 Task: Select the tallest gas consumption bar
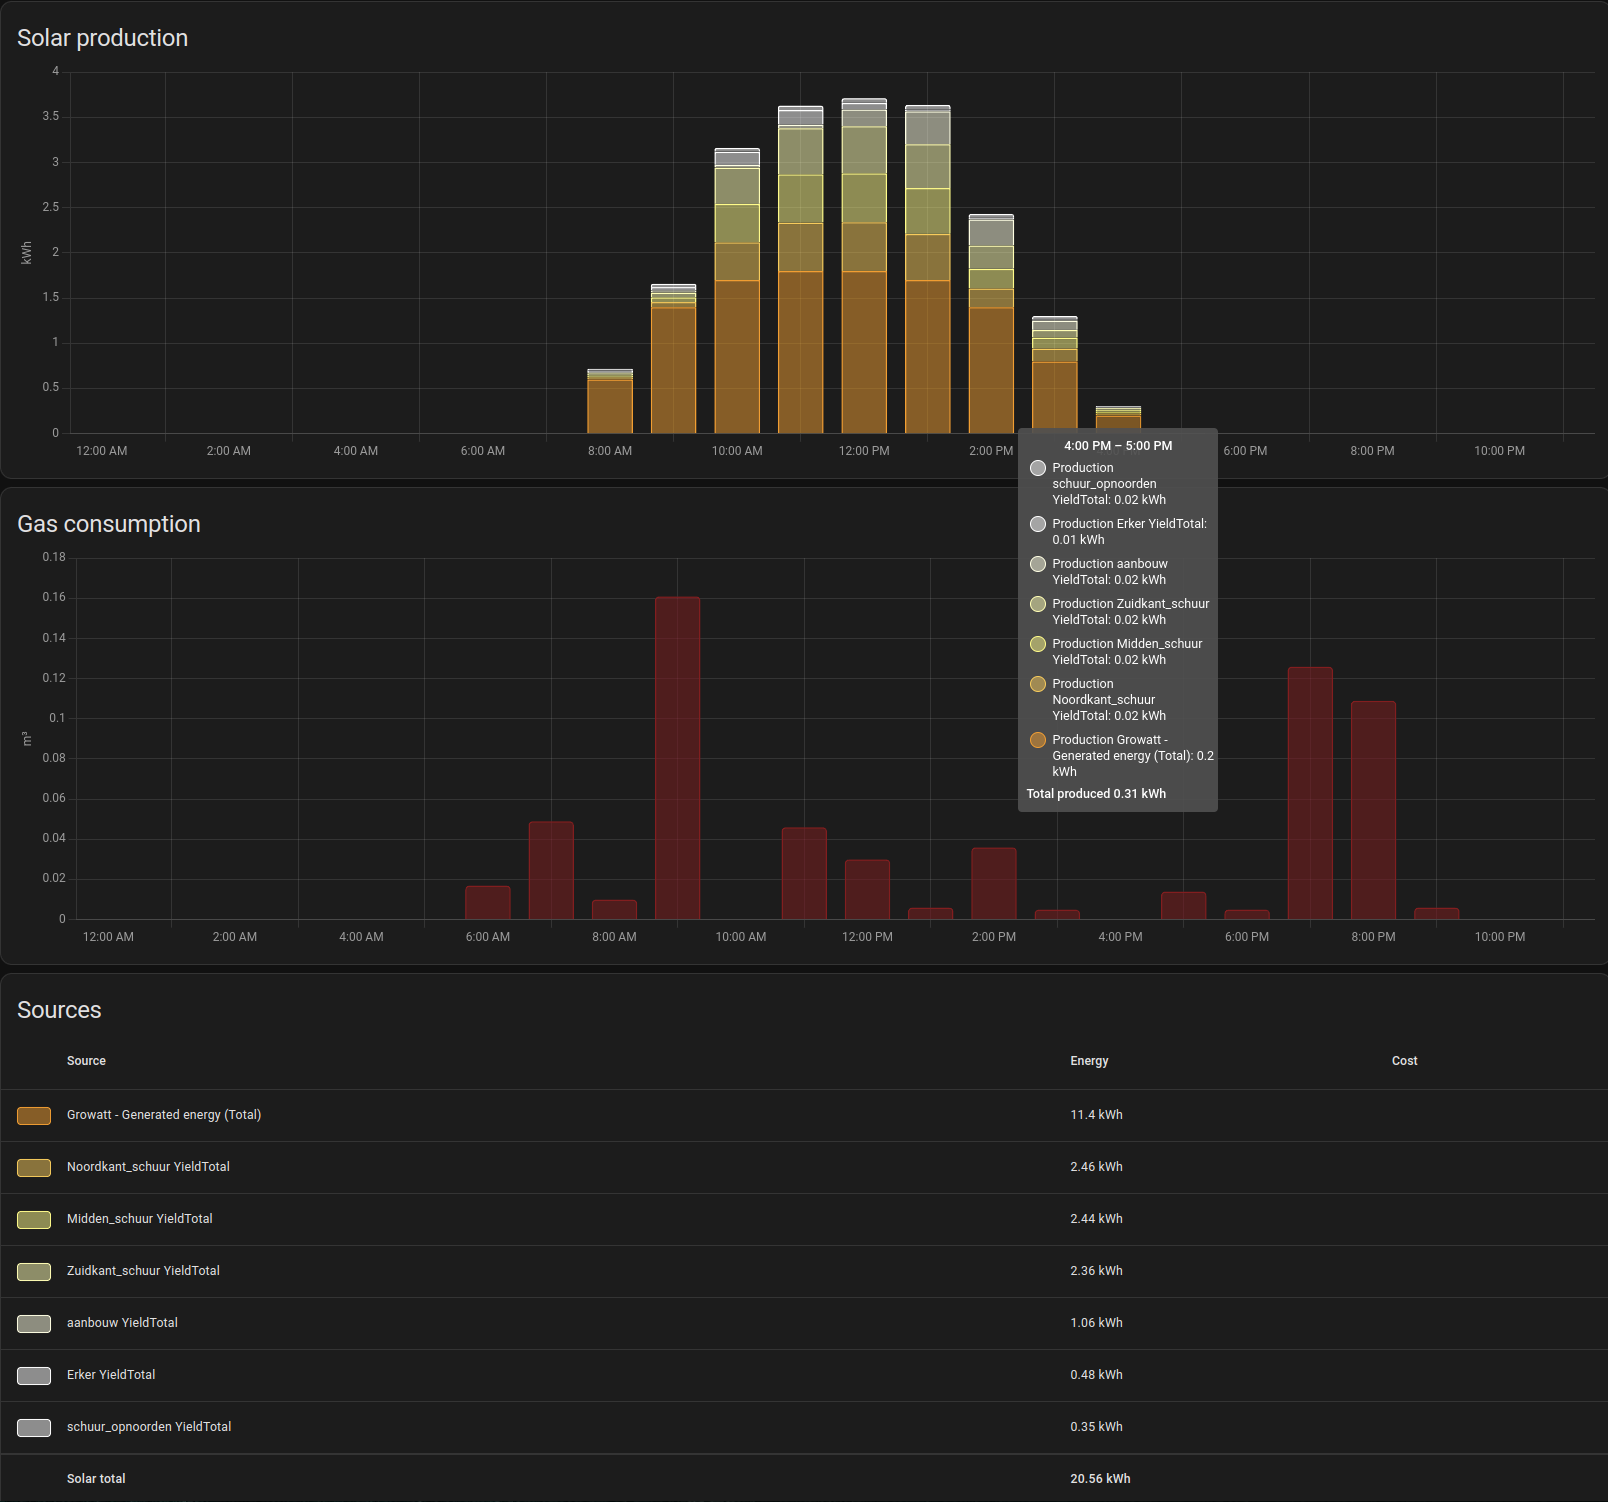tap(677, 758)
